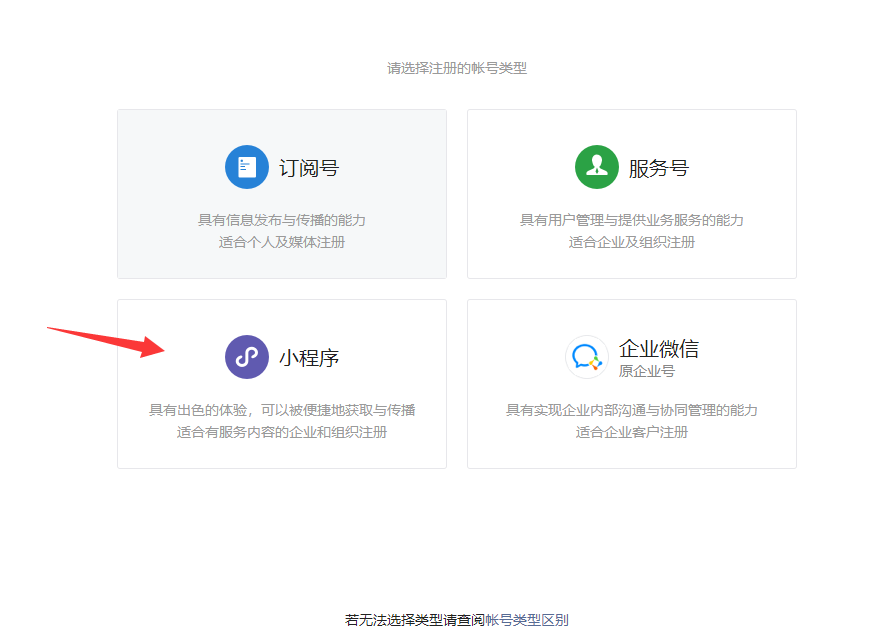877x643 pixels.
Task: Click text 适合企业及组织注册
Action: pyautogui.click(x=632, y=242)
